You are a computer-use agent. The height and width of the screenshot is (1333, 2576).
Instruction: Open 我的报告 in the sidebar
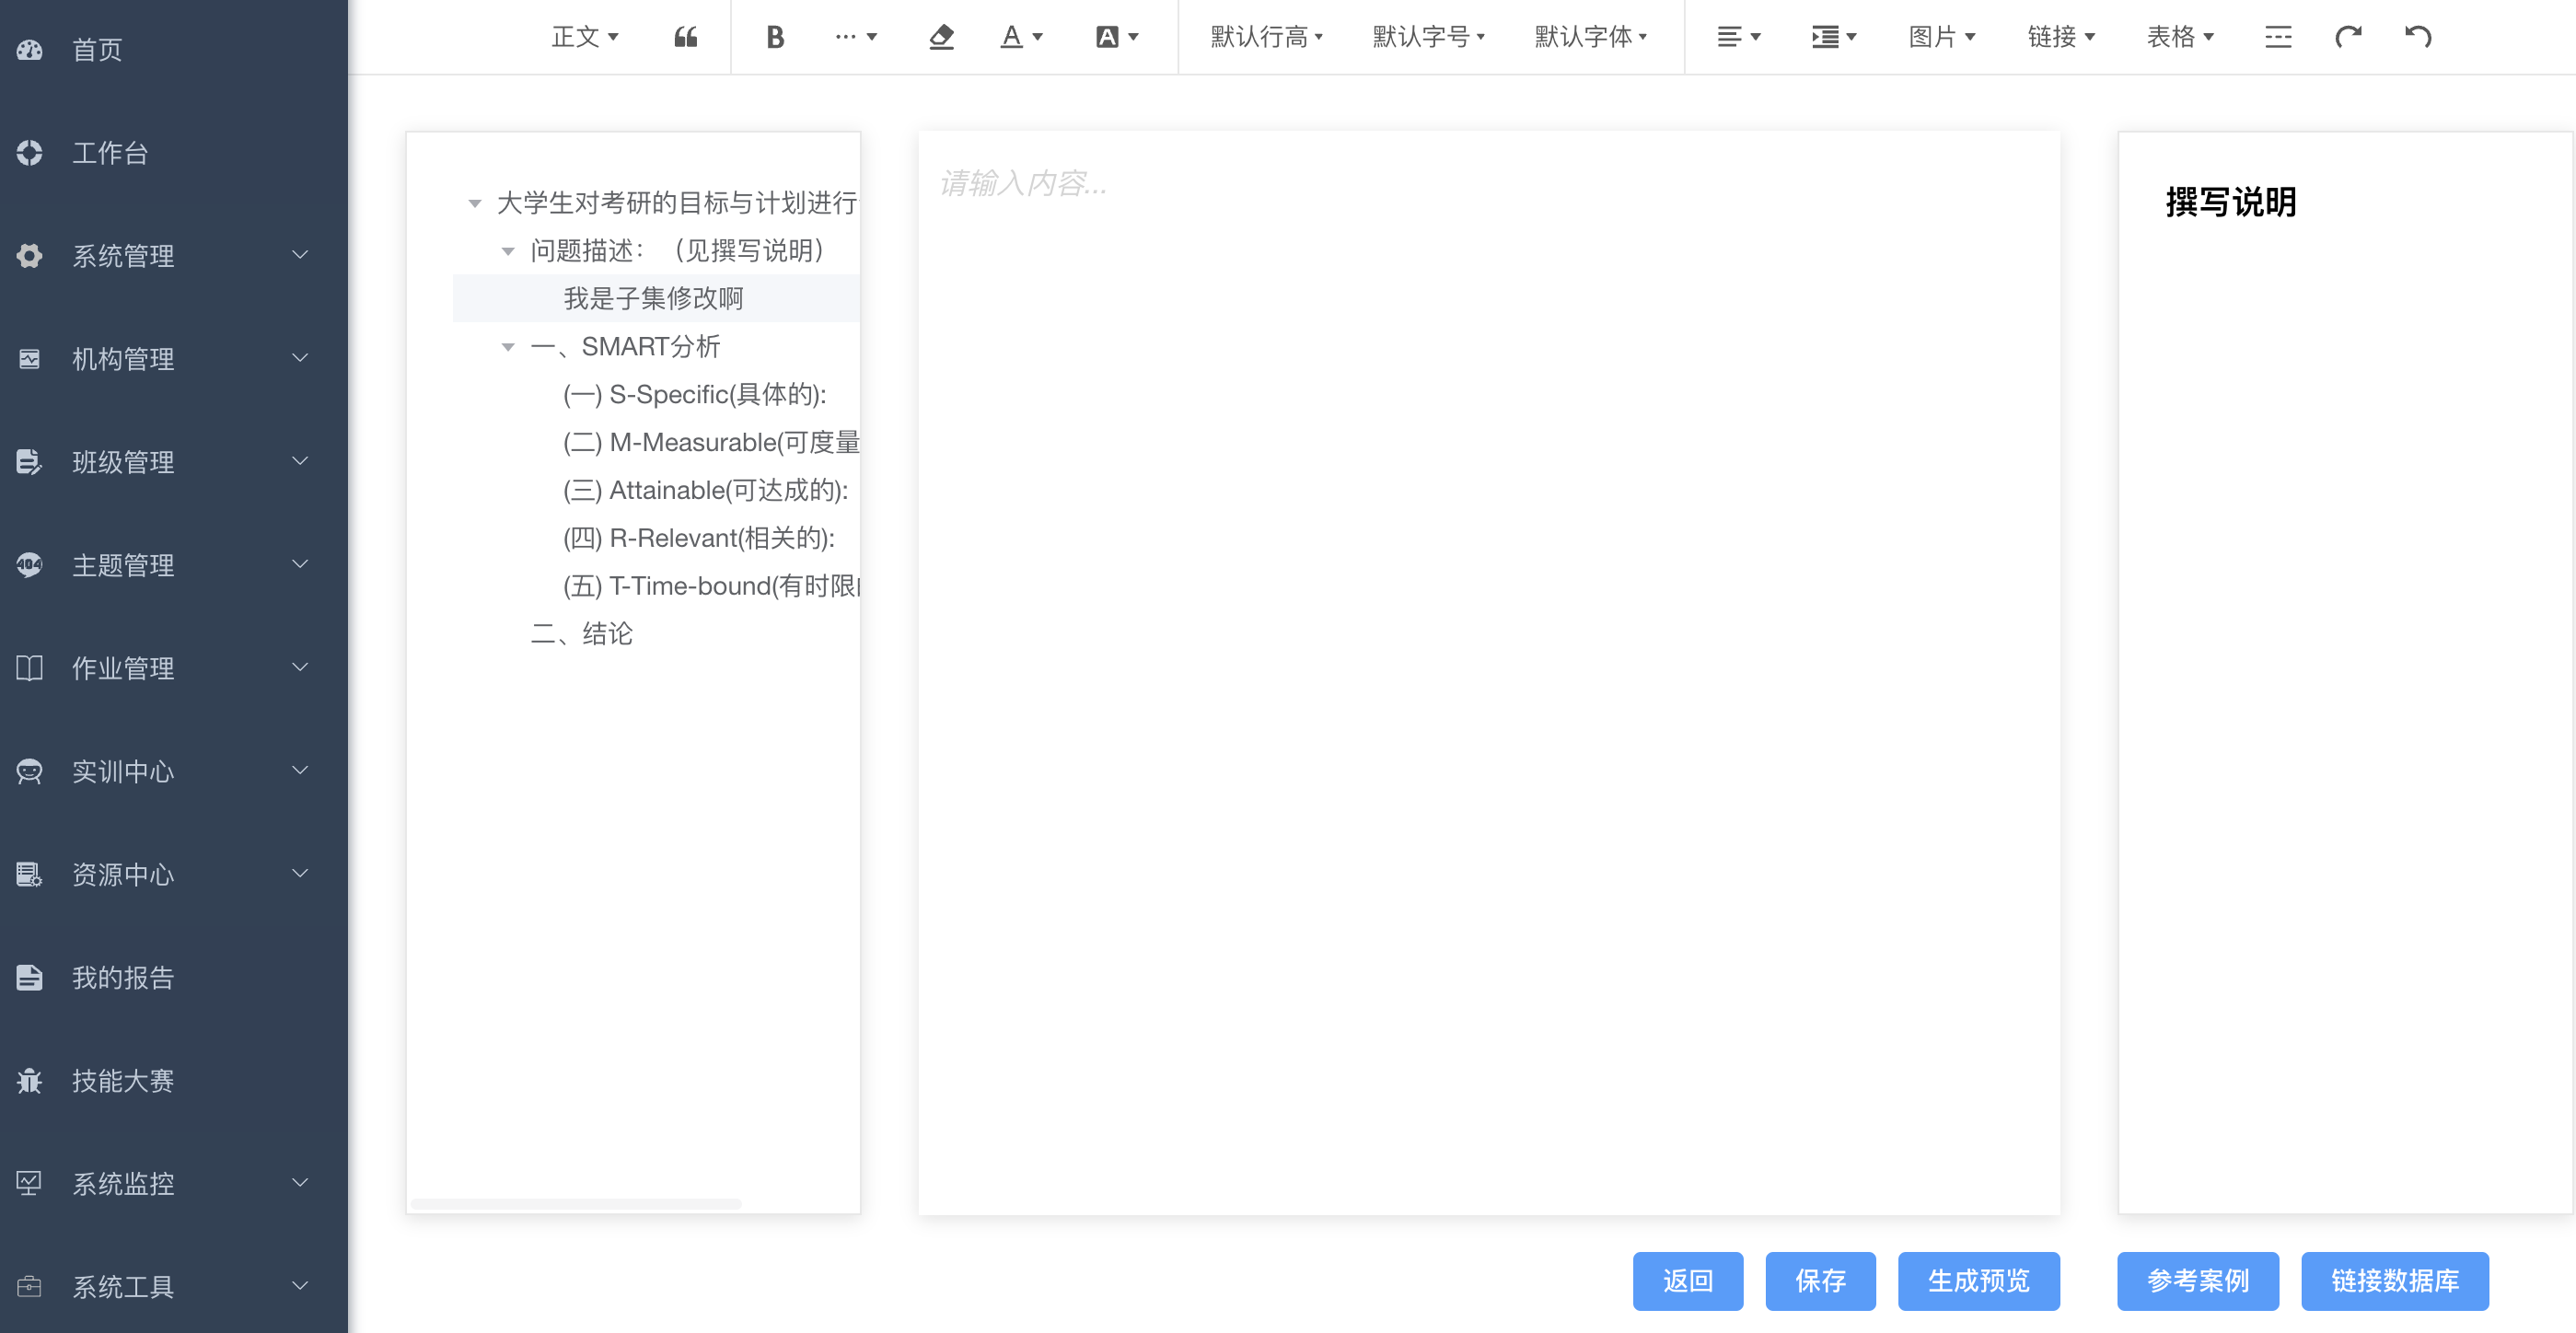(123, 977)
